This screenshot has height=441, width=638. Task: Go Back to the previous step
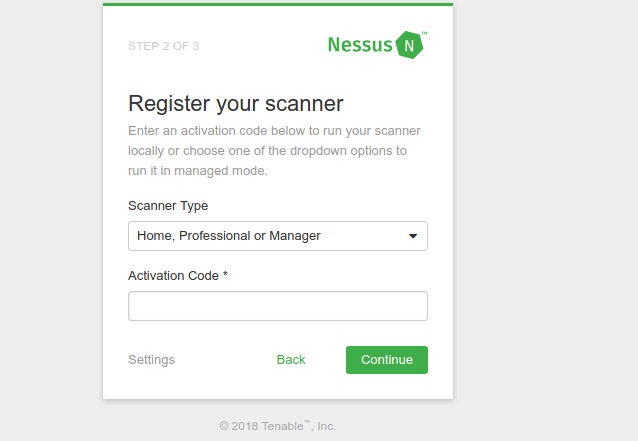point(291,360)
